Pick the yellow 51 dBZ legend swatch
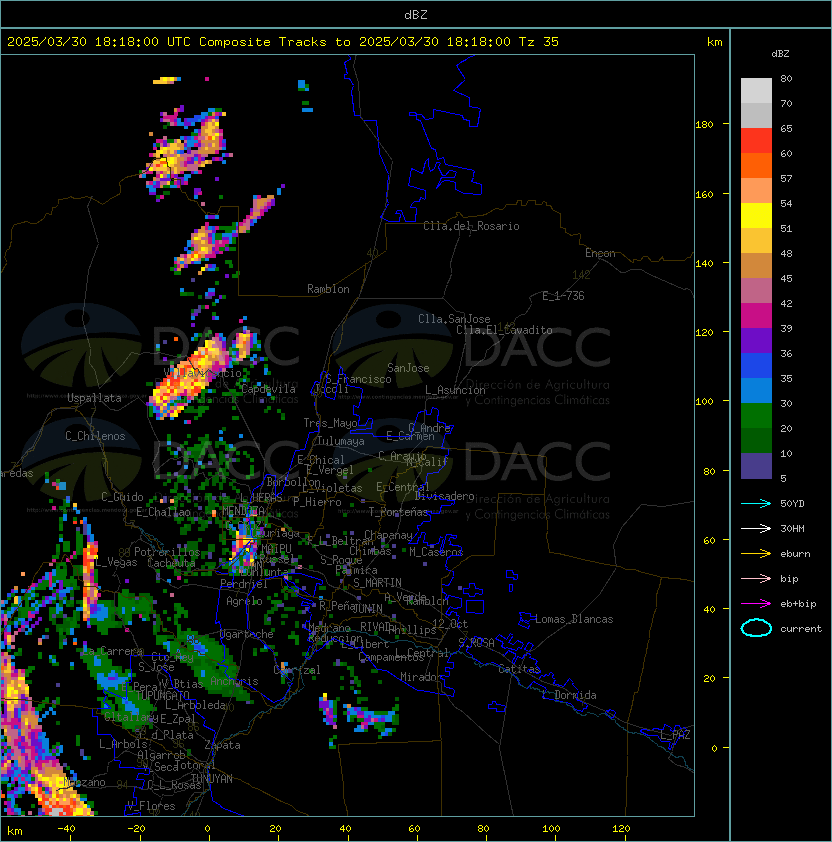Viewport: 832px width, 842px height. (x=756, y=216)
